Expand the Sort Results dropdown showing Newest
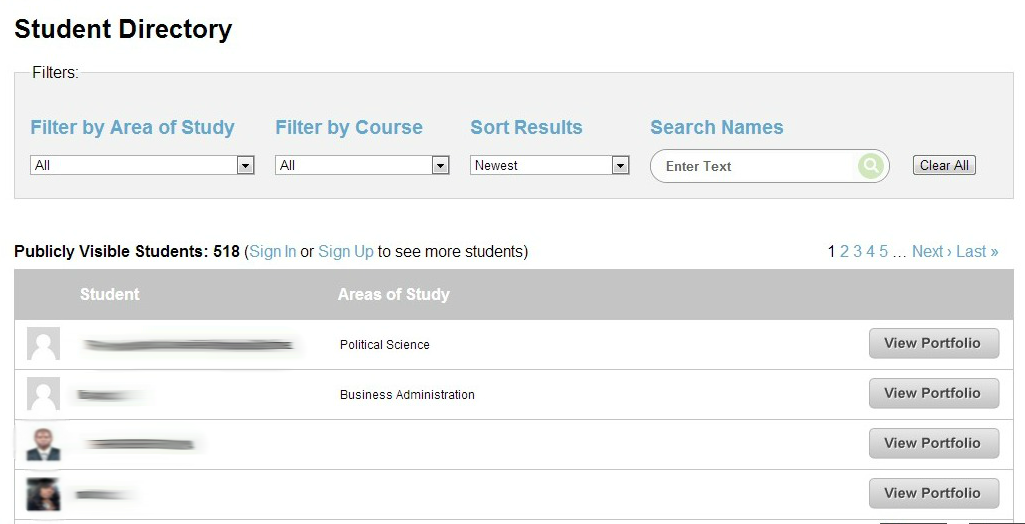1025x524 pixels. pyautogui.click(x=549, y=166)
